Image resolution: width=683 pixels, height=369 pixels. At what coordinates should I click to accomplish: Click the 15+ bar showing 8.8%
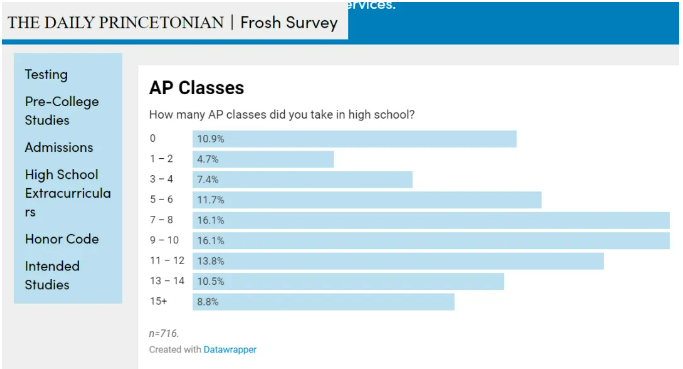[x=324, y=302]
